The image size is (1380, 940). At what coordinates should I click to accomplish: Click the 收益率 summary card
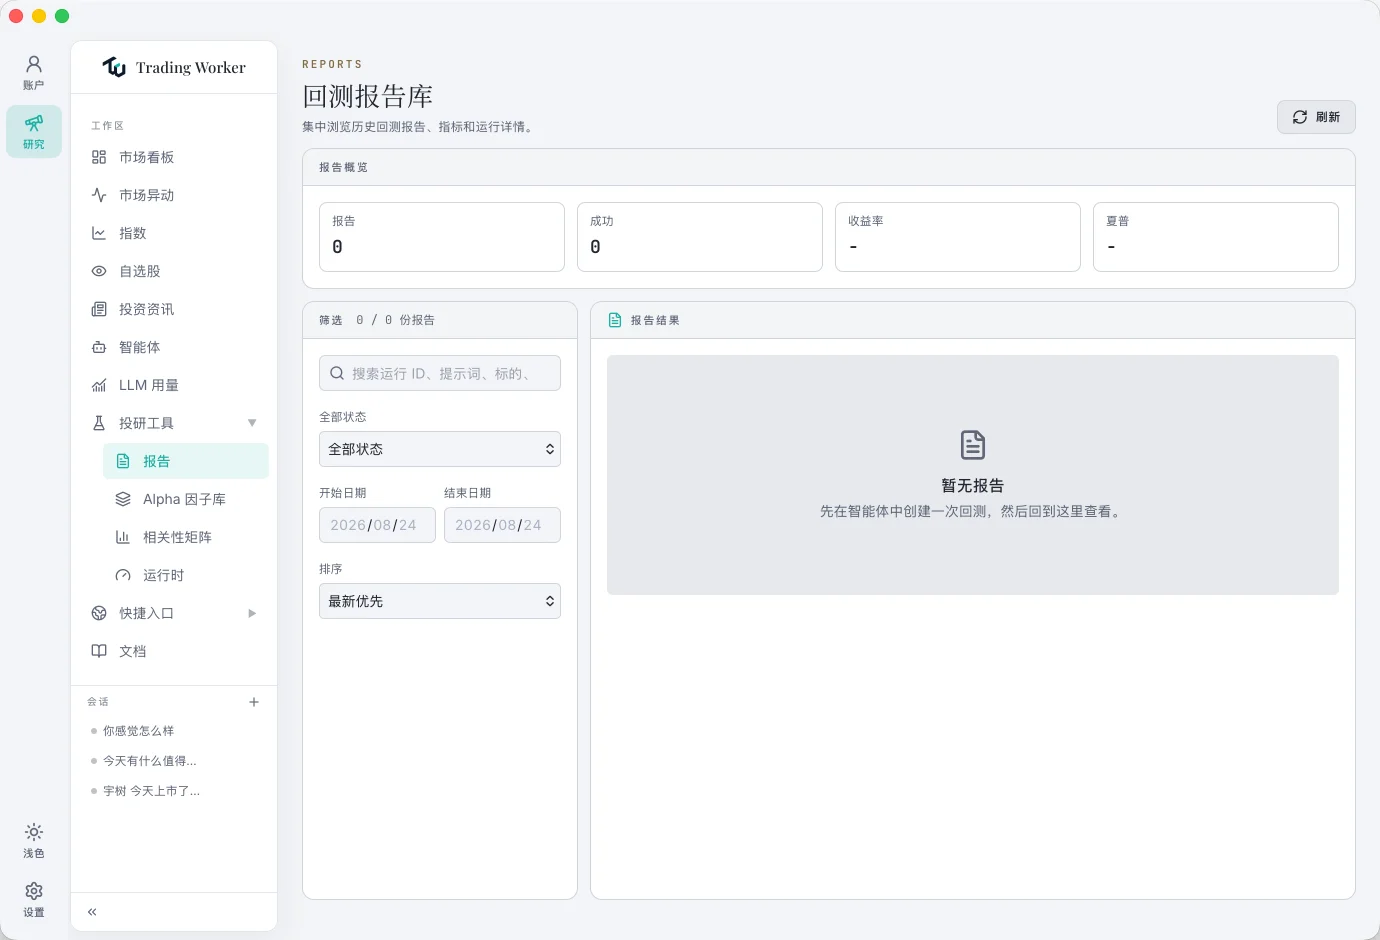coord(958,237)
